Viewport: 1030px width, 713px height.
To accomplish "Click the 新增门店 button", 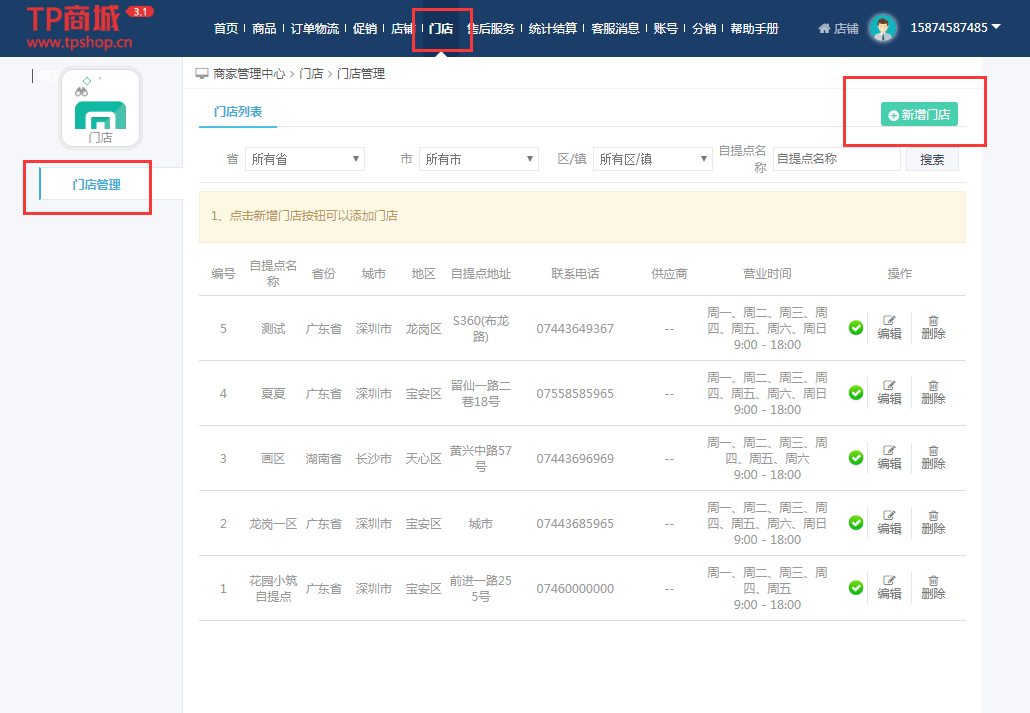I will click(x=919, y=115).
